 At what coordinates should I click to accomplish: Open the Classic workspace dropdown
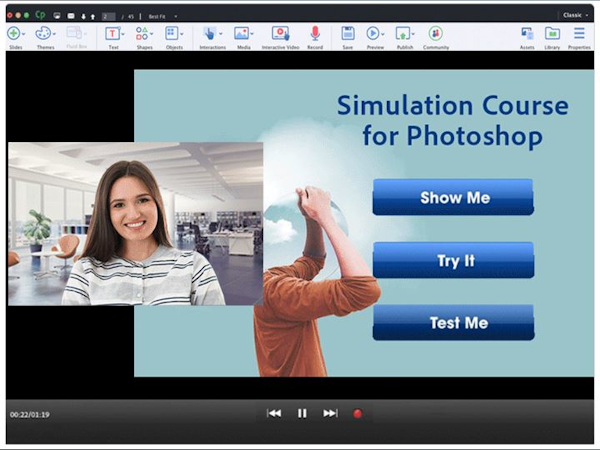pos(575,15)
